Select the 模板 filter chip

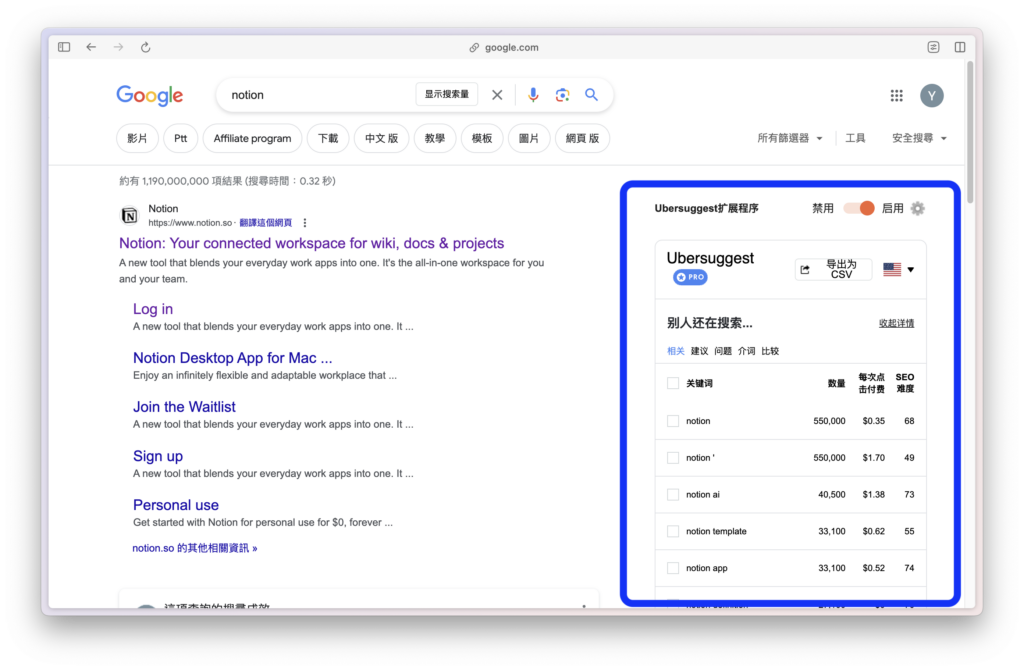482,138
